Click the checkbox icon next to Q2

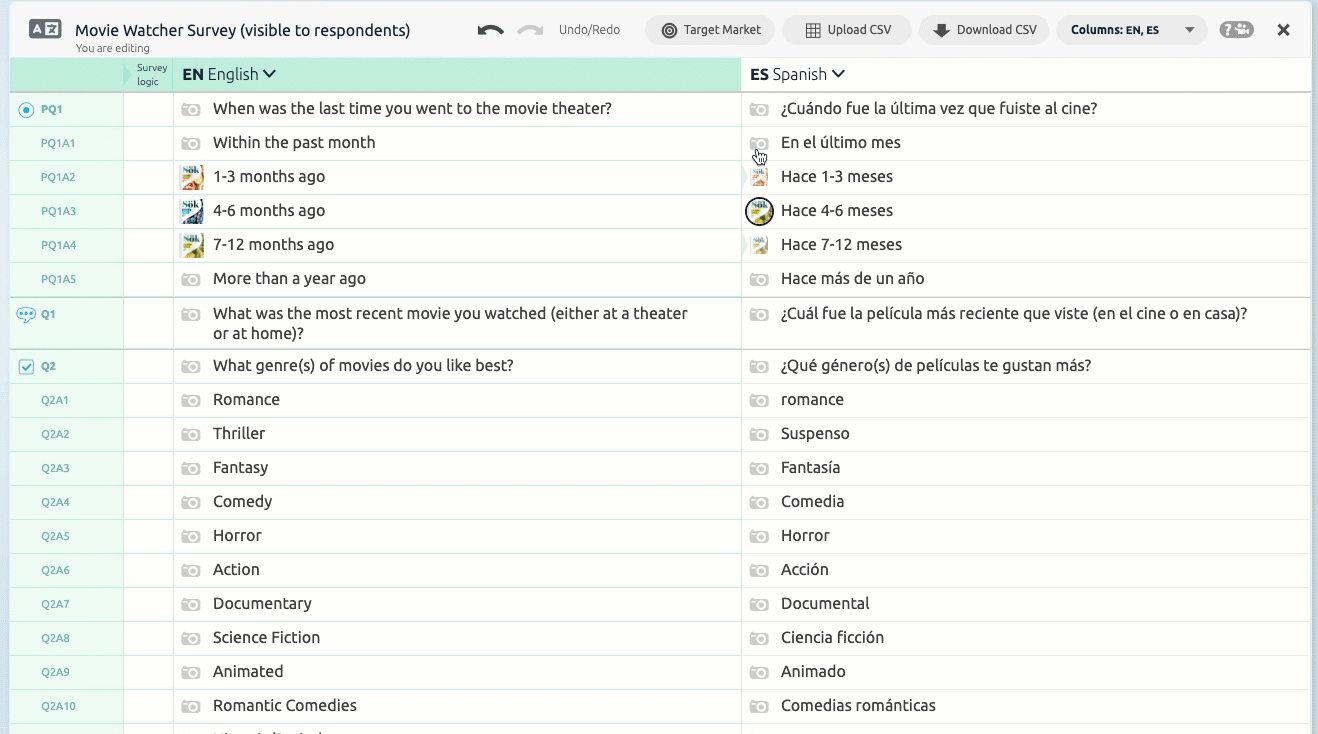(25, 366)
